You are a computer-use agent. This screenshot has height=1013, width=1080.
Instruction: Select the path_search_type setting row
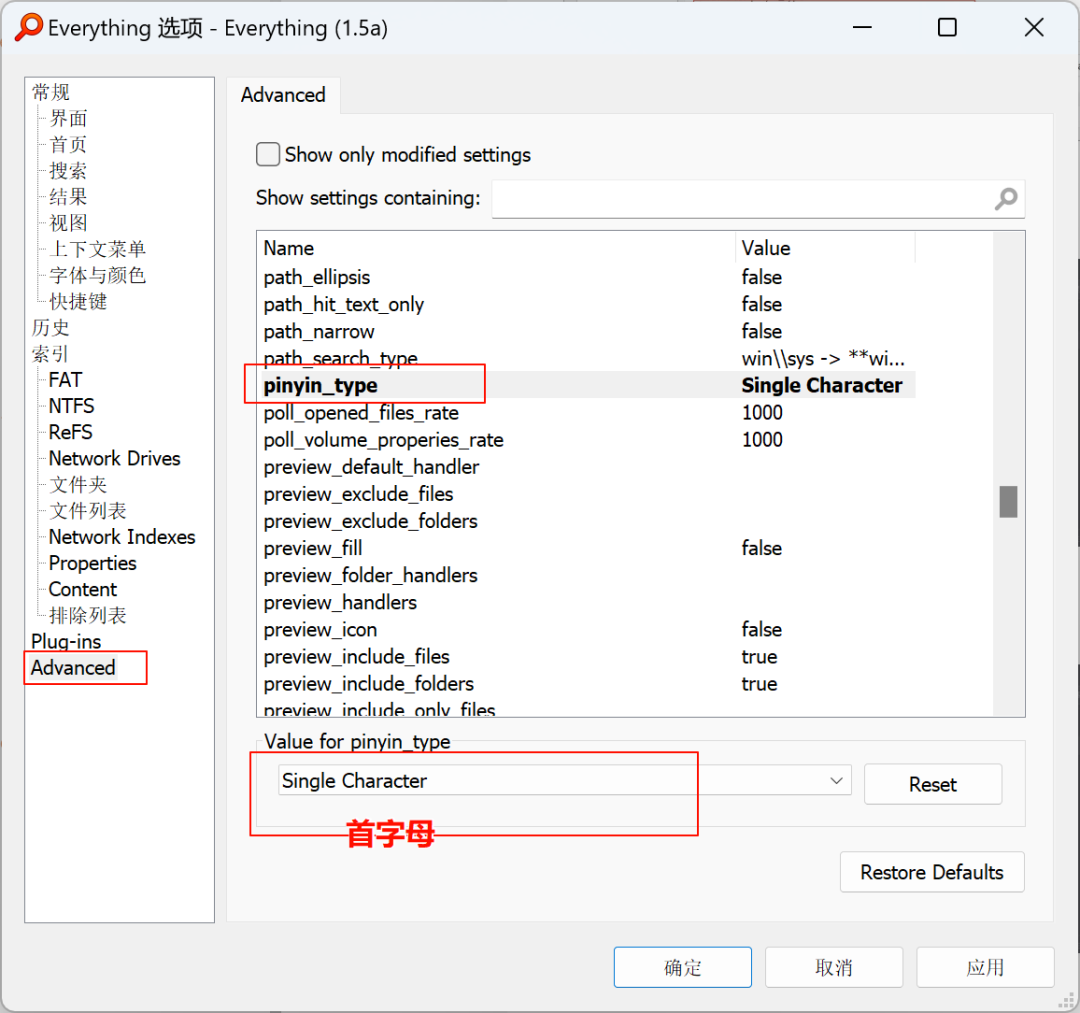(x=588, y=358)
